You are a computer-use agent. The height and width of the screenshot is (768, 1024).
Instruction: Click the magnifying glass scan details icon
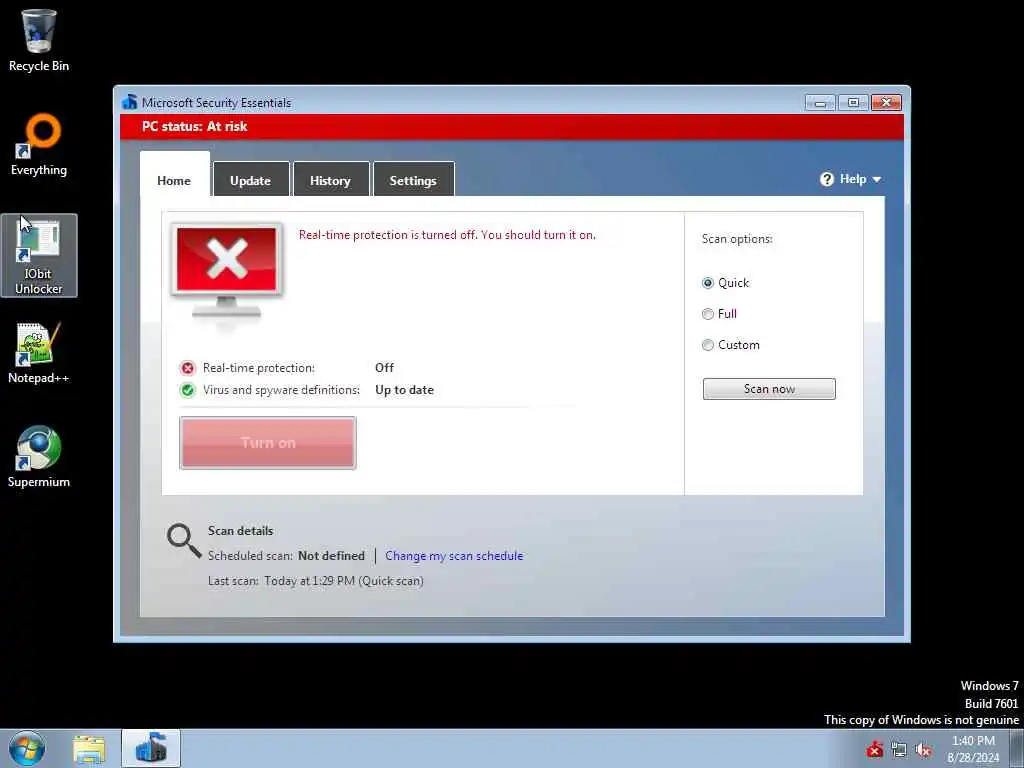coord(184,540)
